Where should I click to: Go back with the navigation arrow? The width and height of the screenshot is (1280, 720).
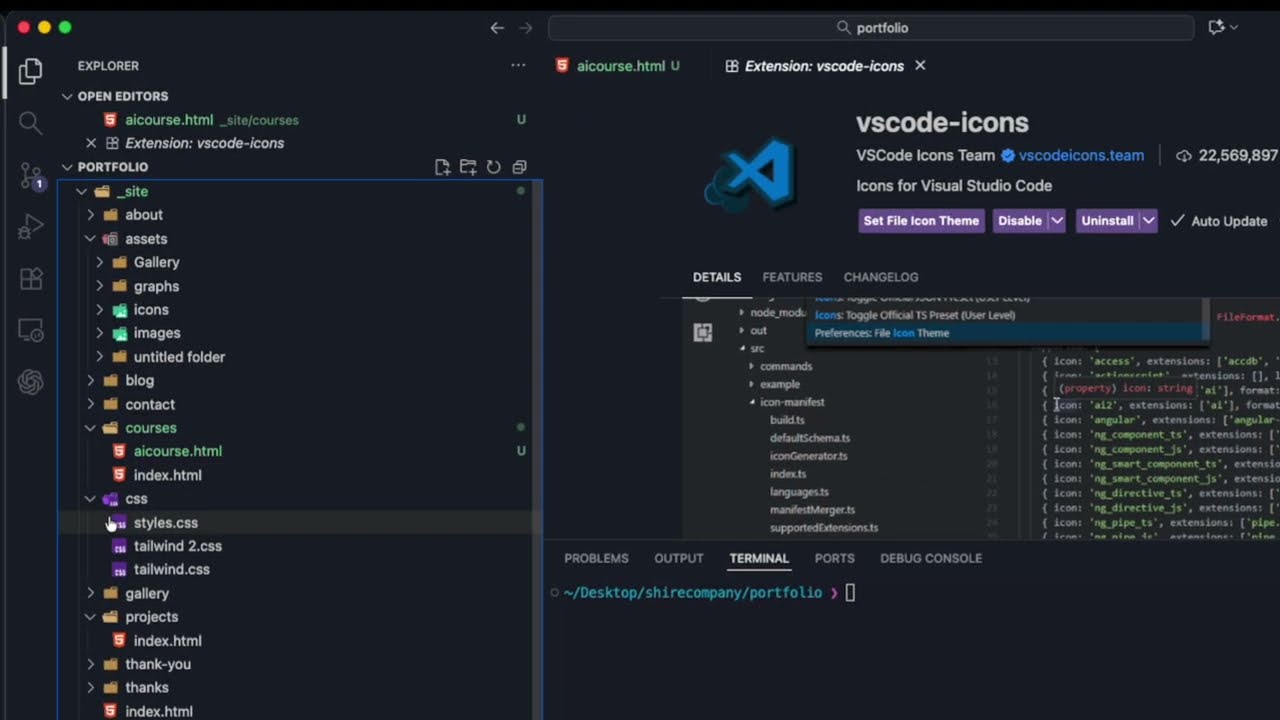[497, 28]
